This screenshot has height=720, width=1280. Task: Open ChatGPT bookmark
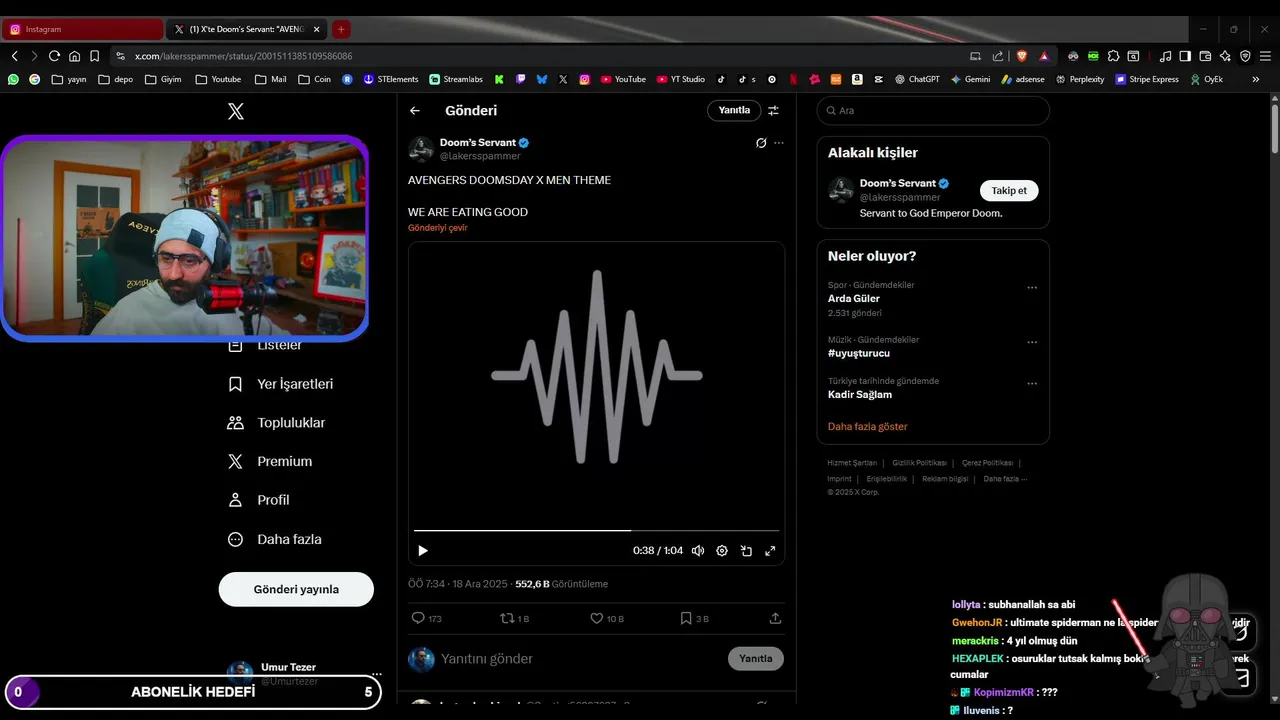917,79
